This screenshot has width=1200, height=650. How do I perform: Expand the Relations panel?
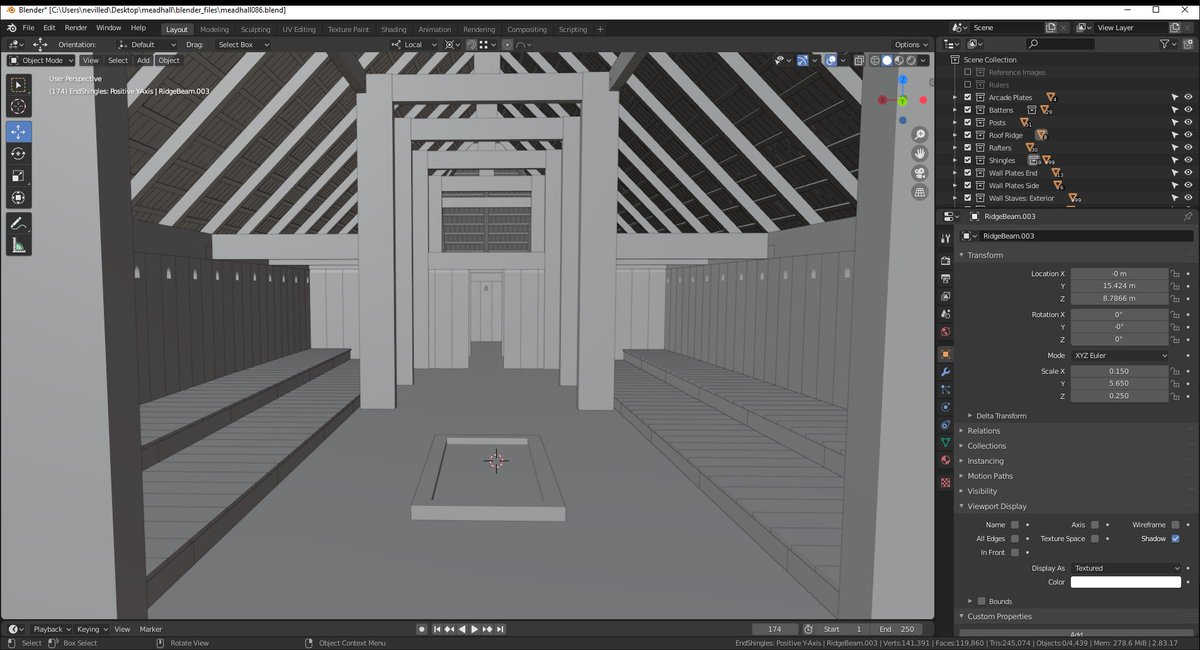(983, 431)
